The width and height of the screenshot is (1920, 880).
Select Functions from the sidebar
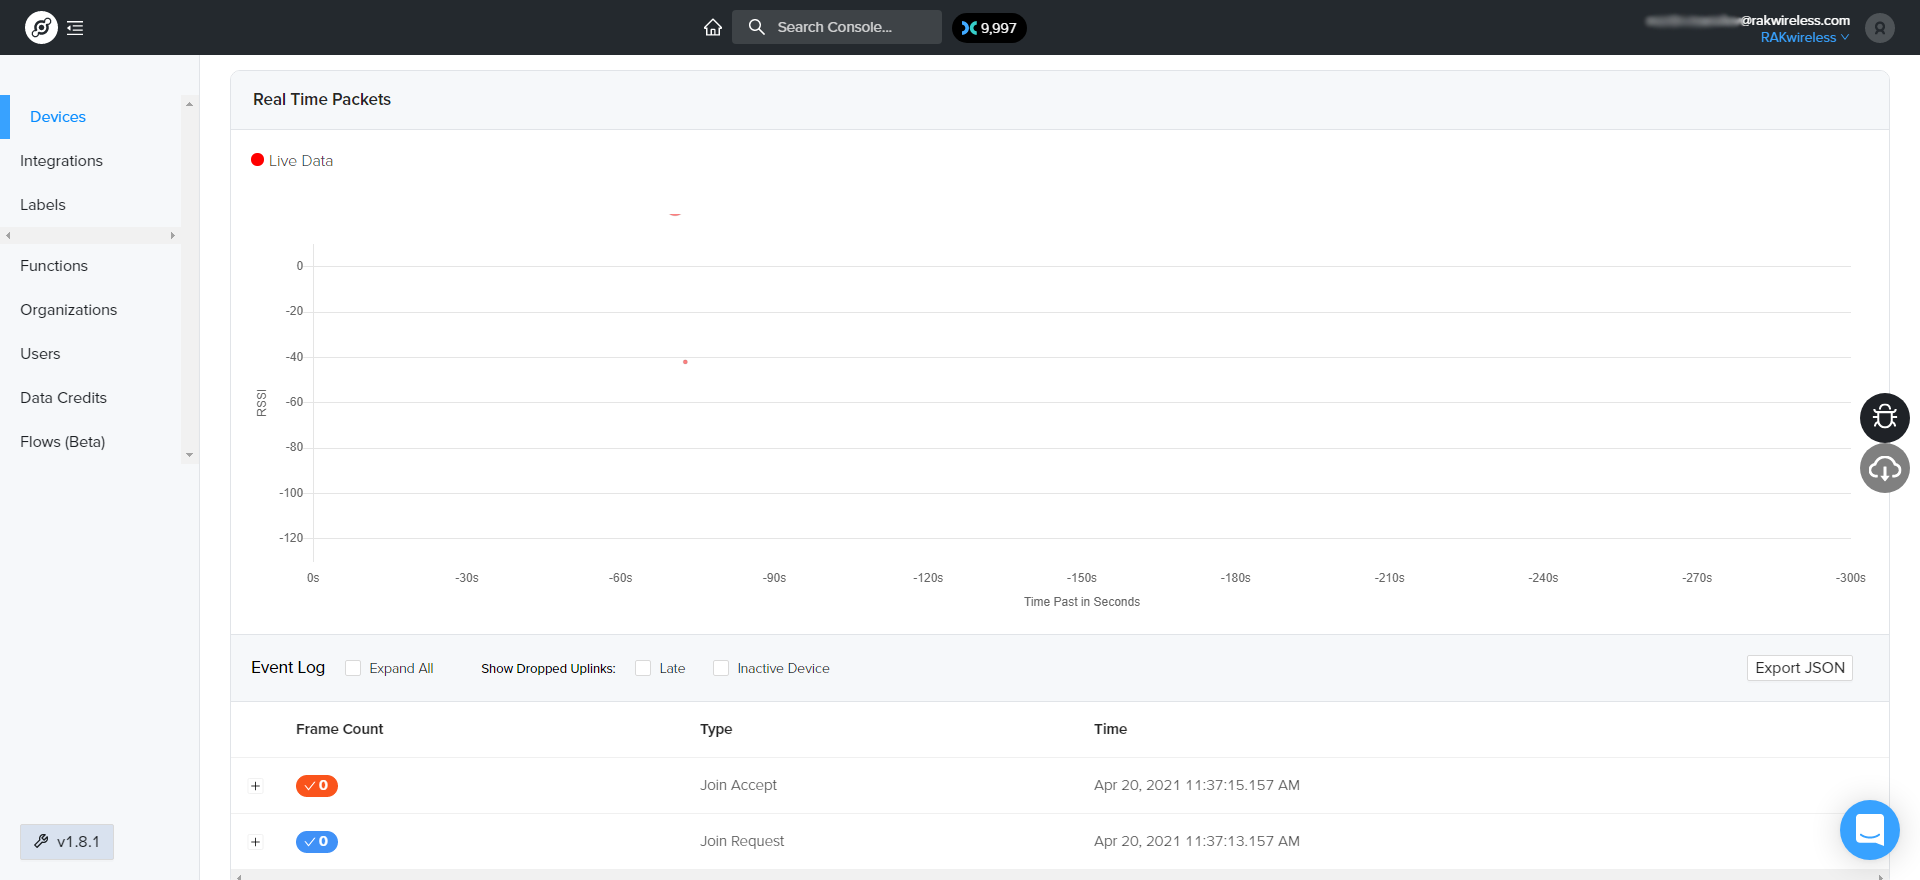54,266
